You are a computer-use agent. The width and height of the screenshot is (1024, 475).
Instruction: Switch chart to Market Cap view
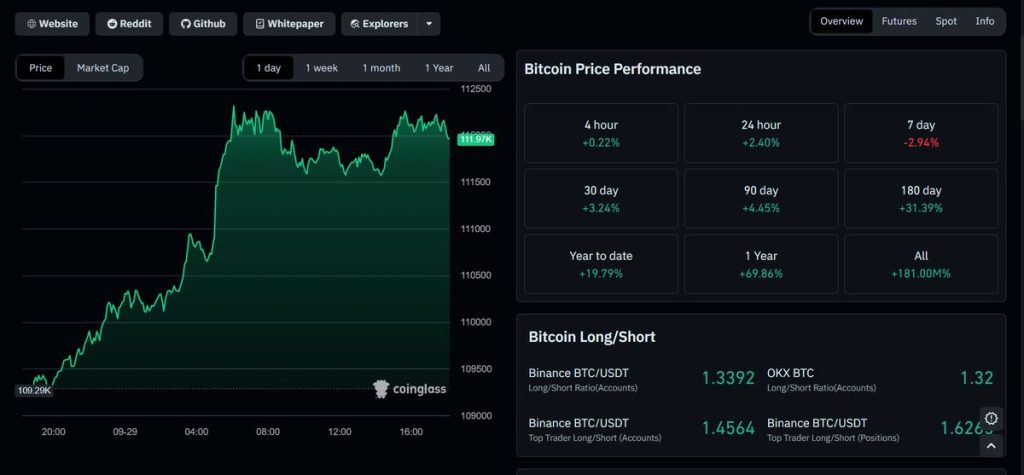(x=103, y=68)
